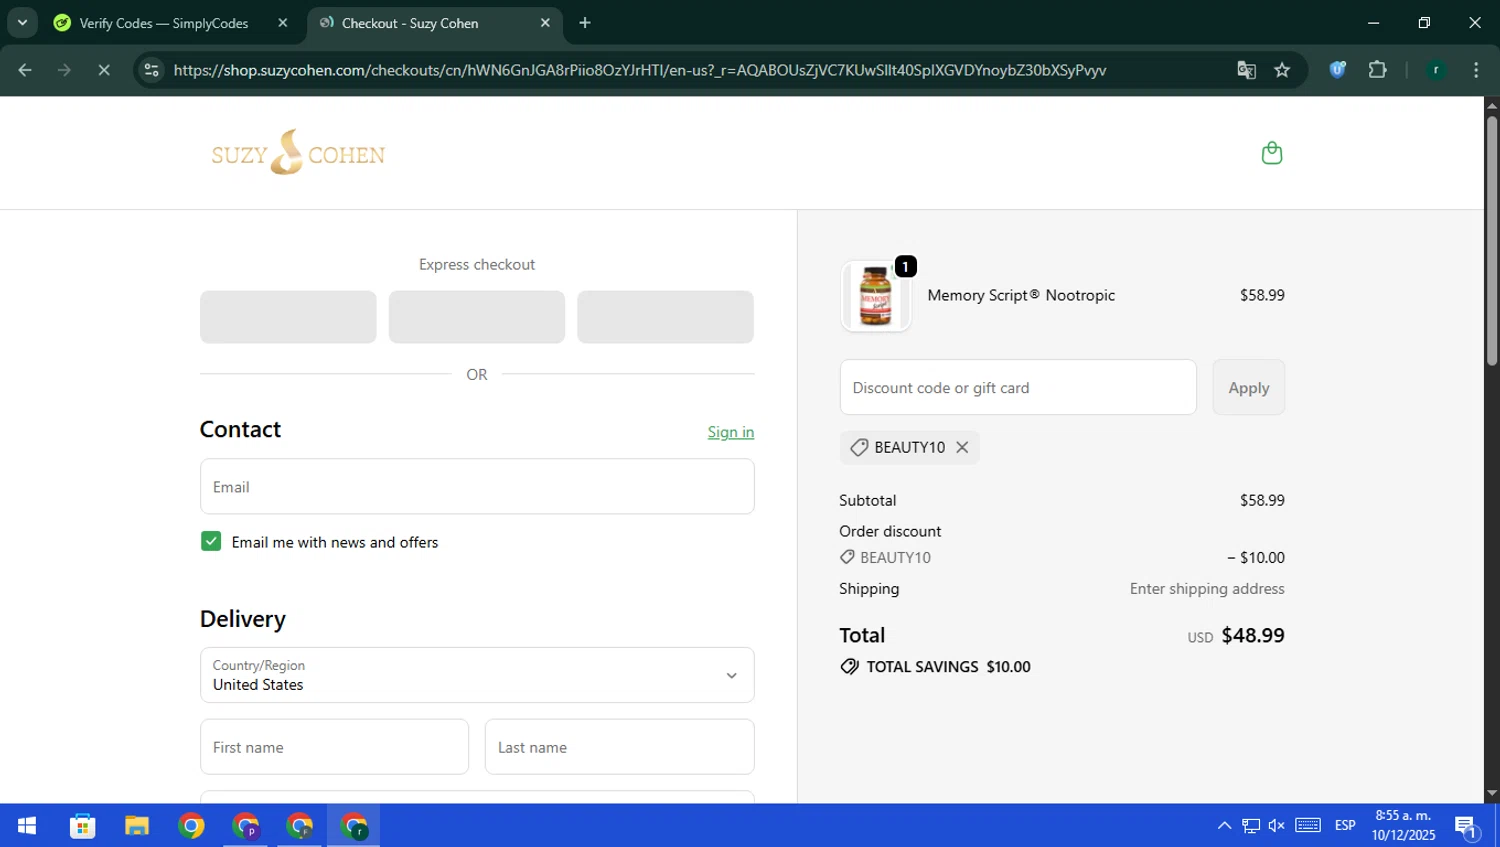Open a new browser tab
Screen dimensions: 1500x847
pos(585,23)
